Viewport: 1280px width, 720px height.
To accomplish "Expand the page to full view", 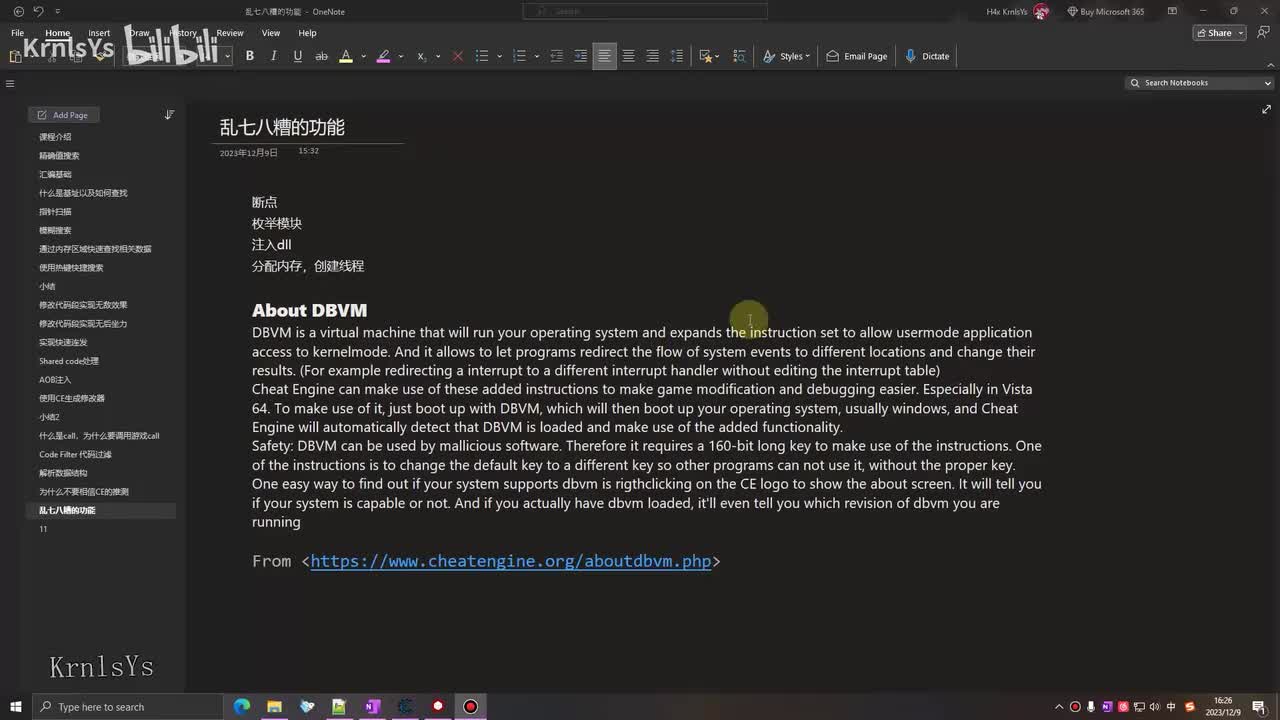I will pos(1267,109).
